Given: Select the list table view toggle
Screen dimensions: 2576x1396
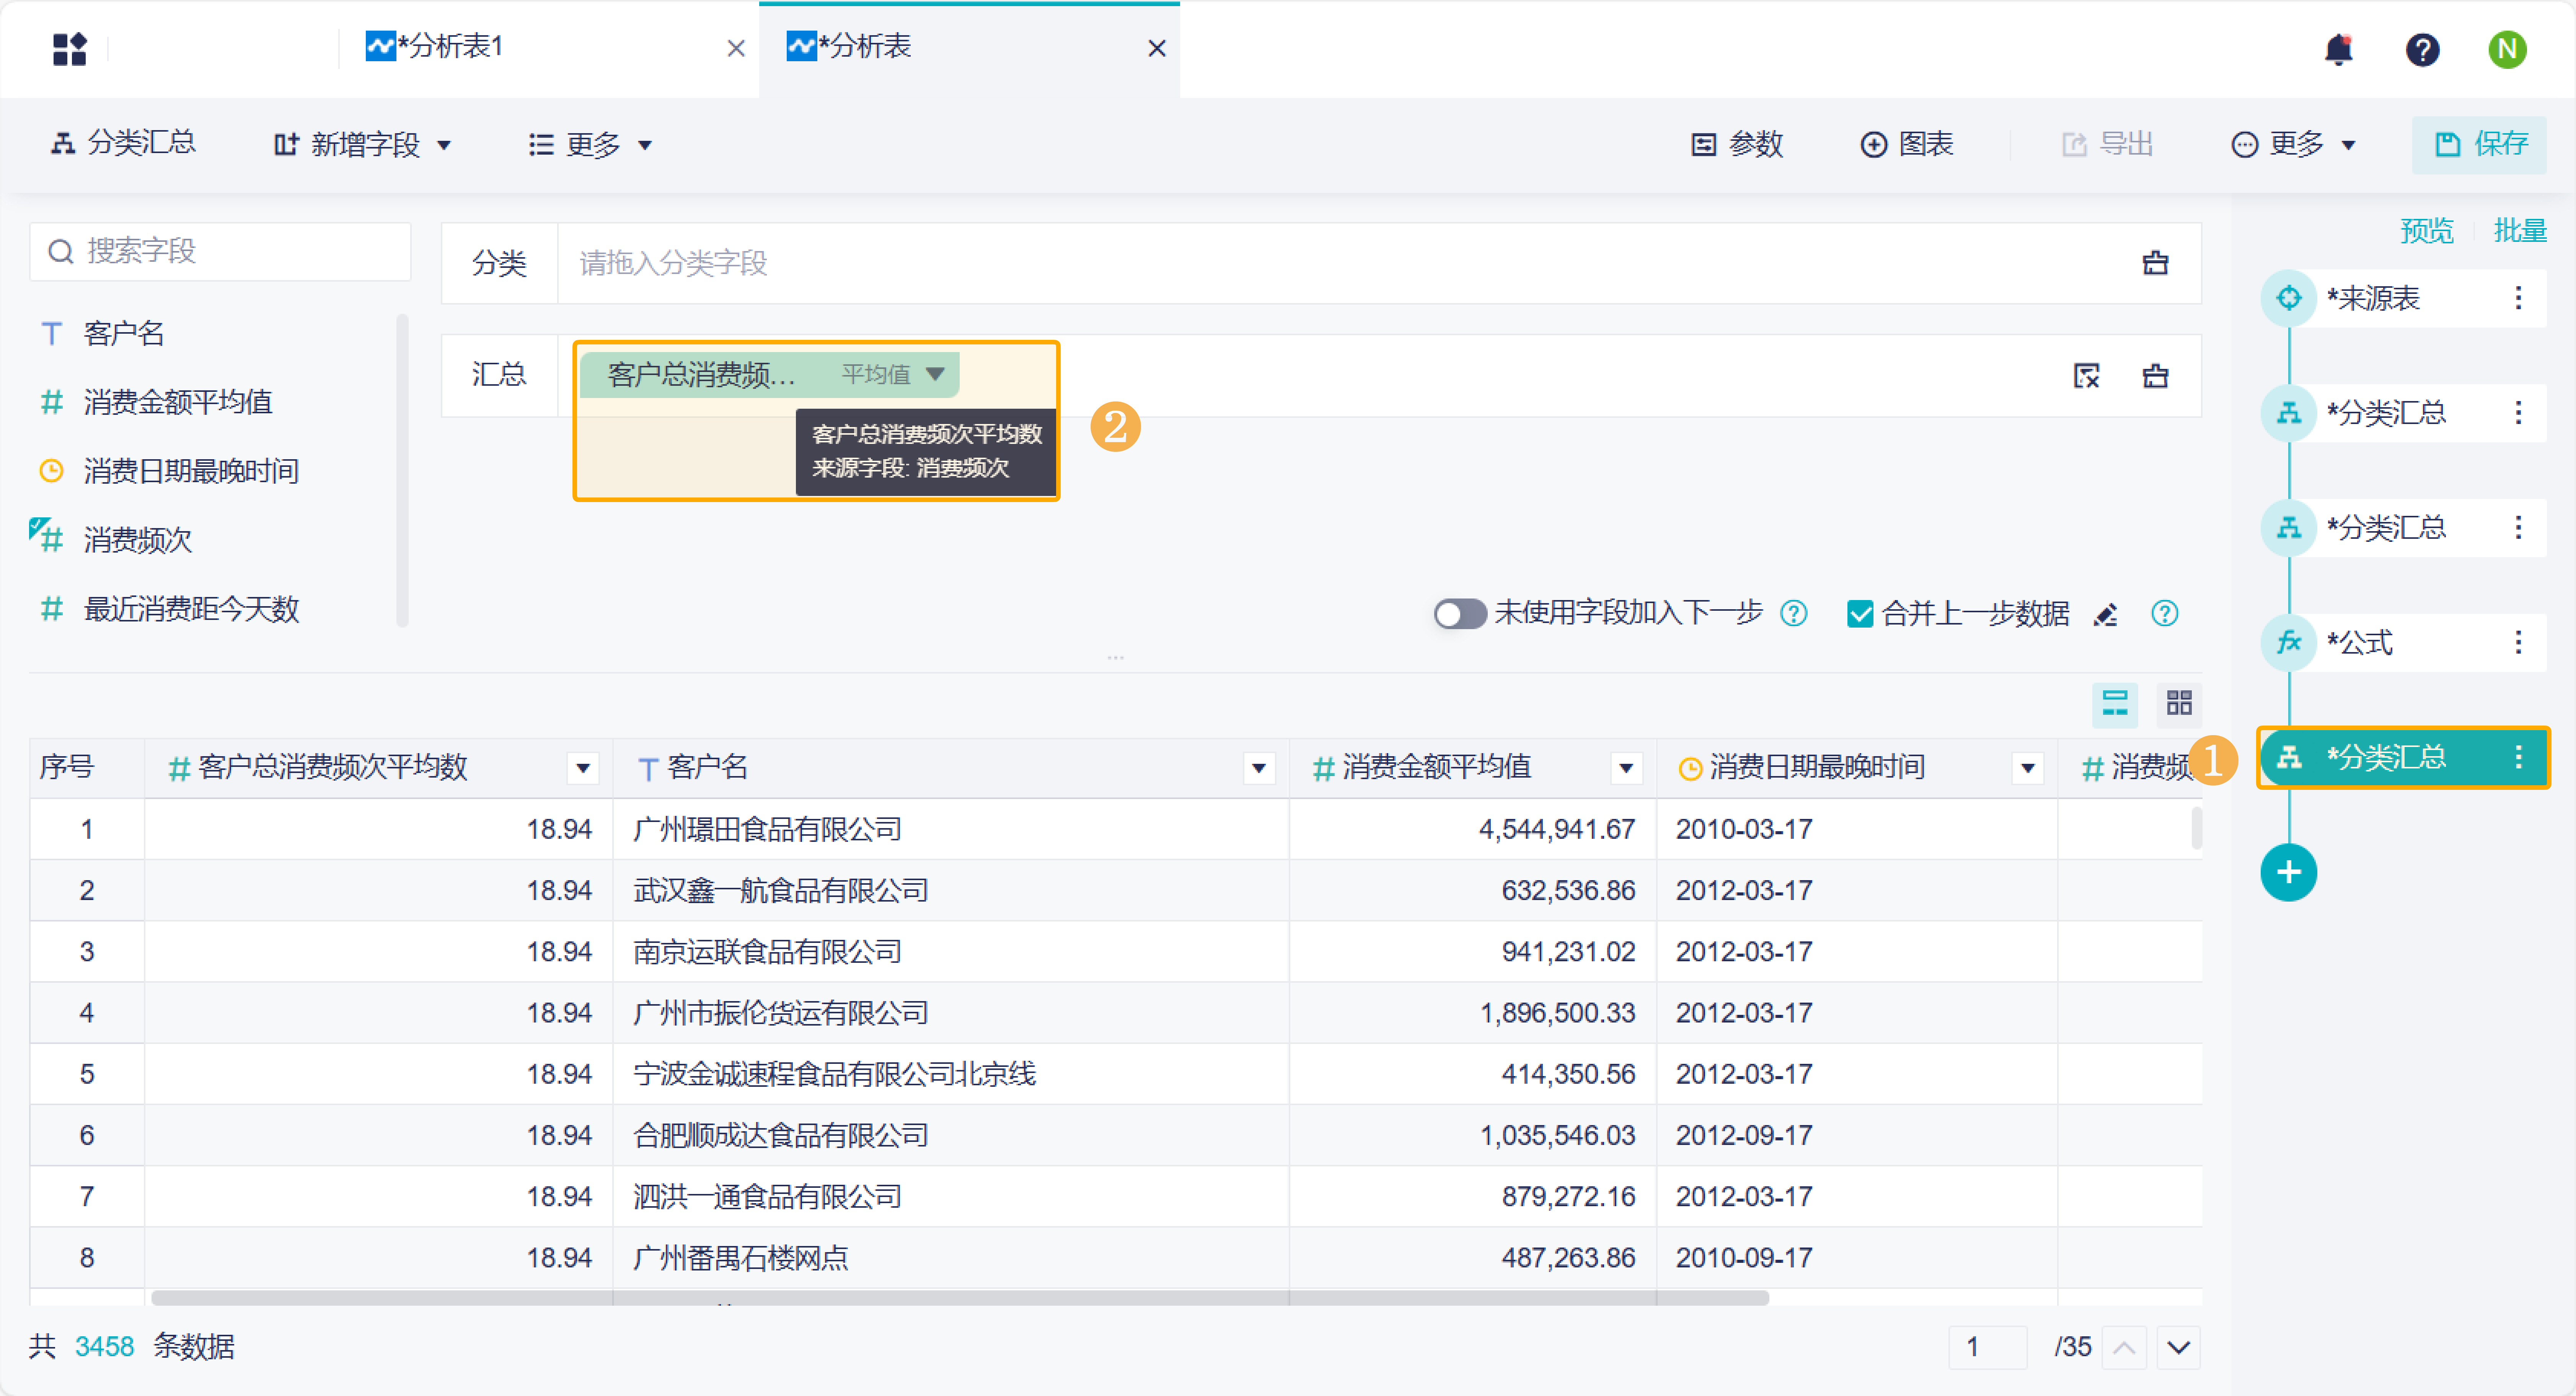Looking at the screenshot, I should (2114, 703).
